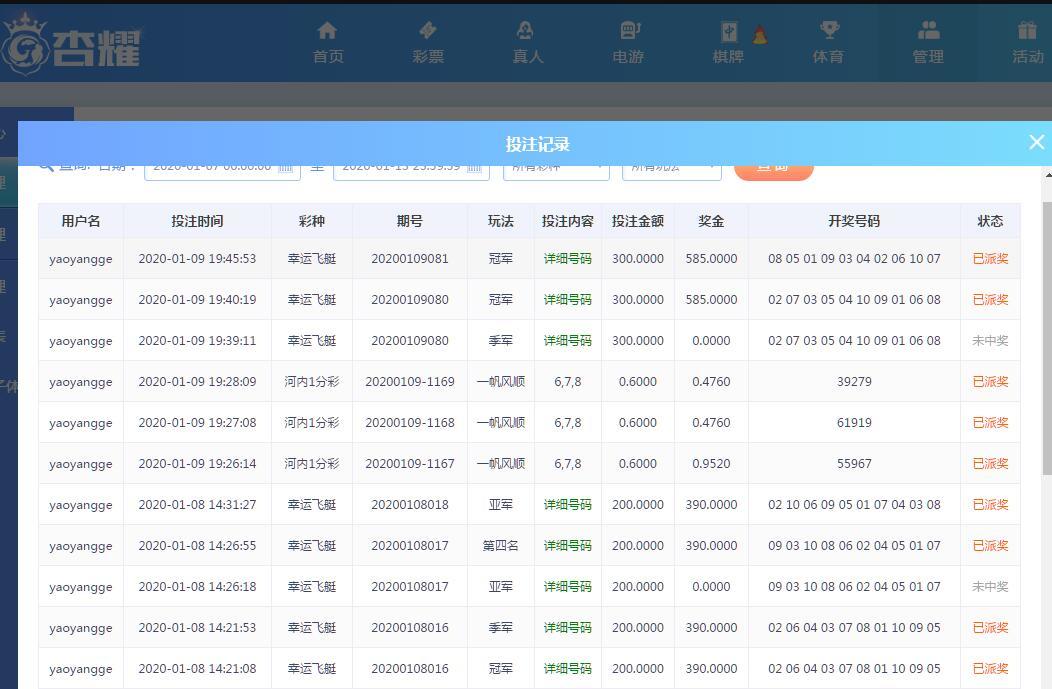Click the 投注内容 column header
Screen dimensions: 1052x689
coord(568,221)
